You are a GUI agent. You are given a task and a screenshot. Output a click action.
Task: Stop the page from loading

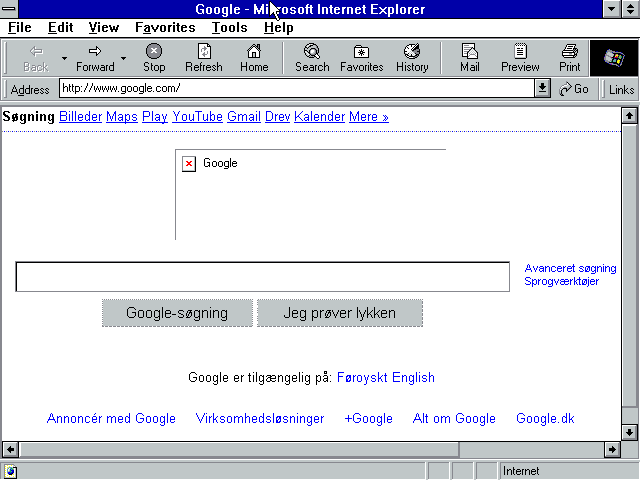(154, 58)
